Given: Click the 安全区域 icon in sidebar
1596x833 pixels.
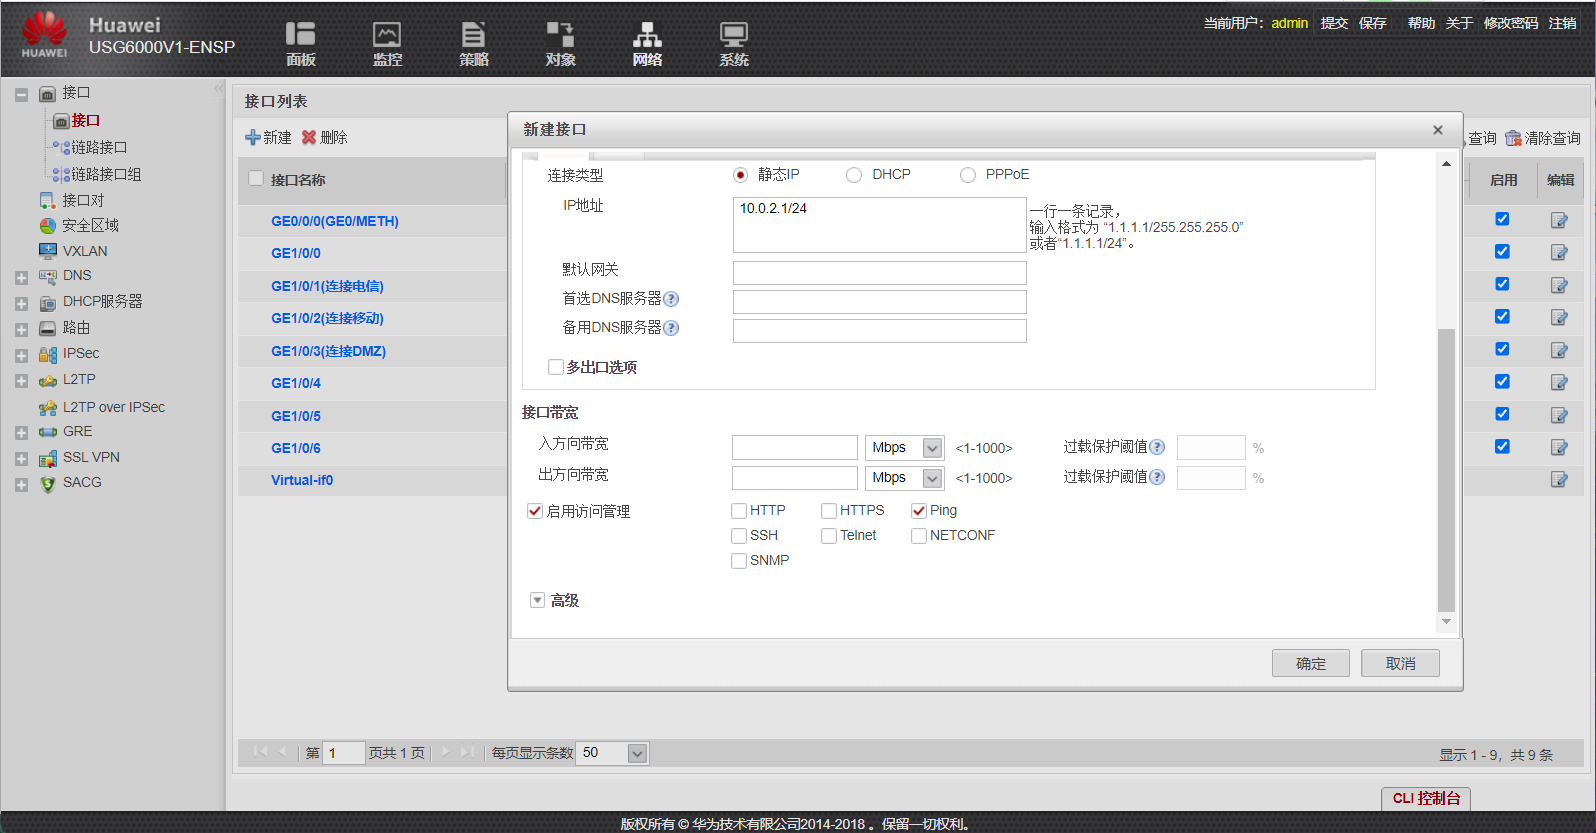Looking at the screenshot, I should click(47, 226).
